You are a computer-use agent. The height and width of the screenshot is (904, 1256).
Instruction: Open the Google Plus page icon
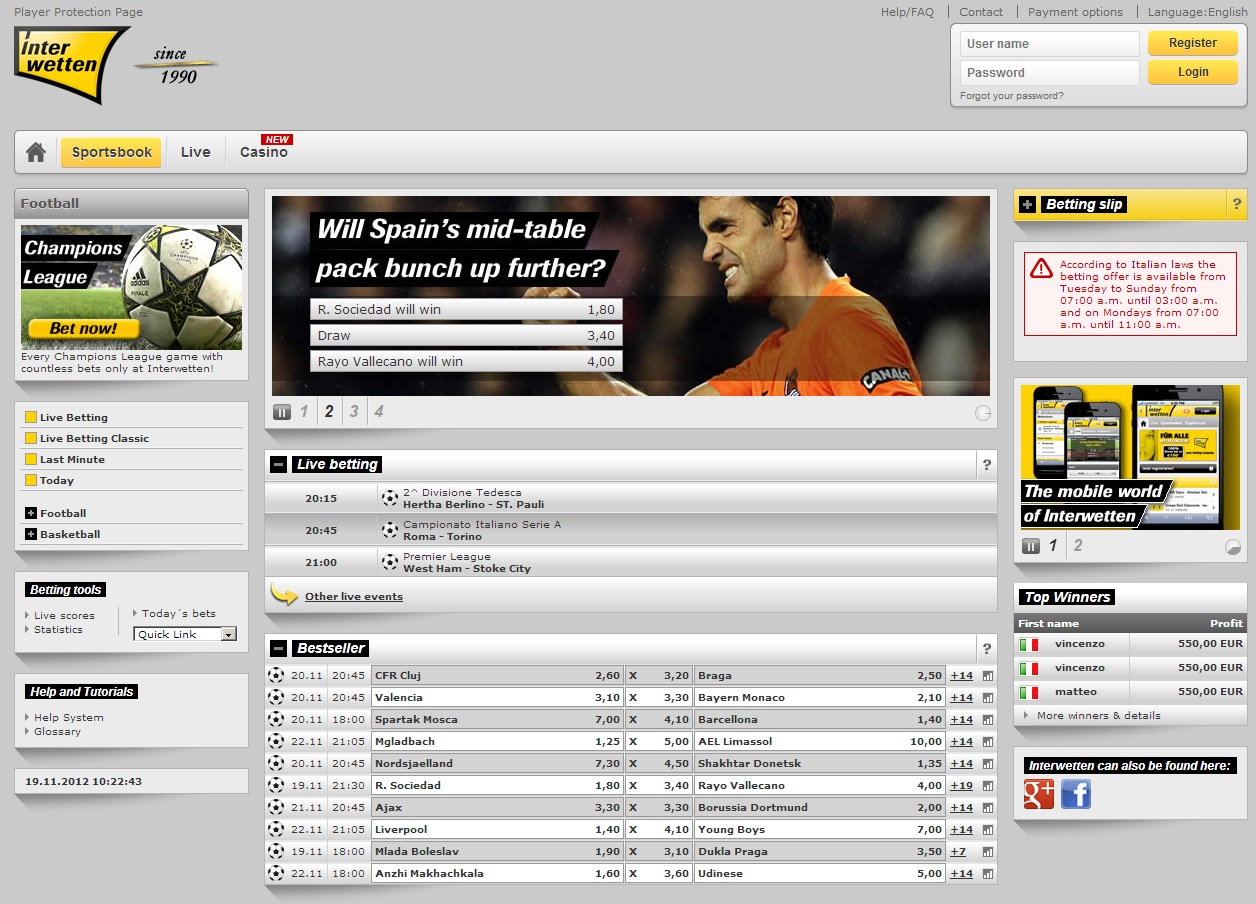tap(1039, 794)
